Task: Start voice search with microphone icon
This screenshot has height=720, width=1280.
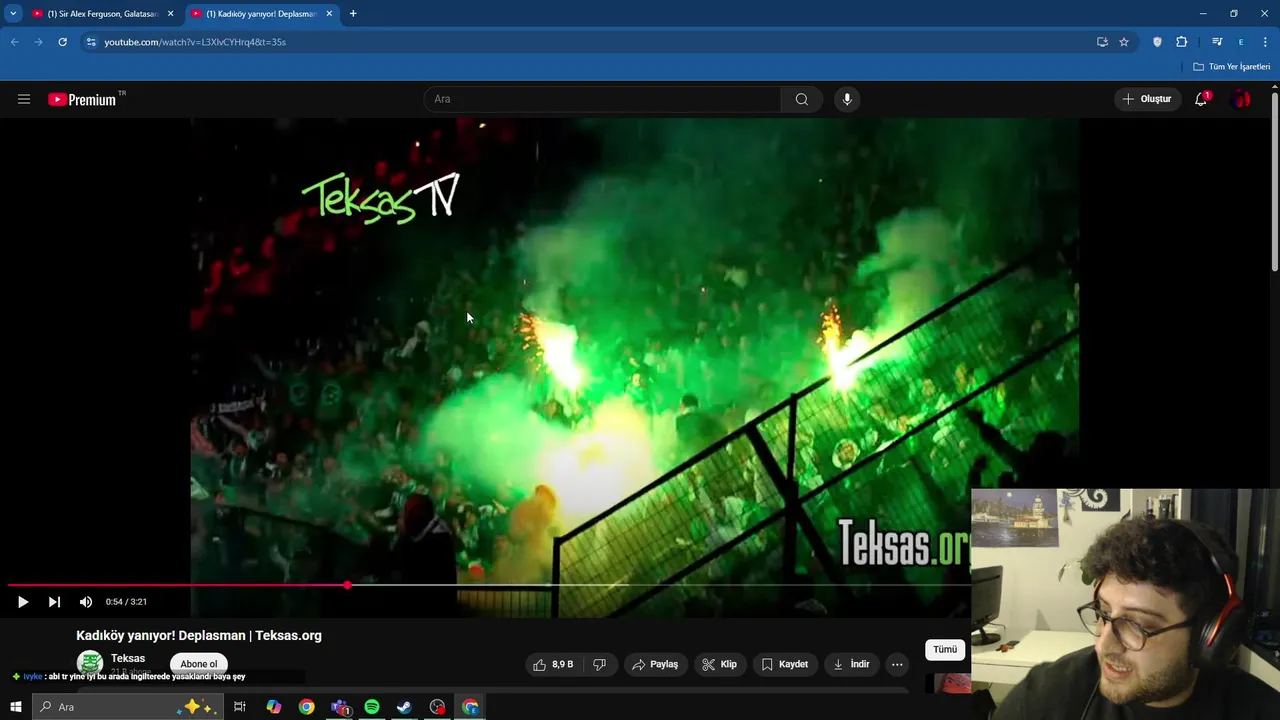Action: [x=847, y=99]
